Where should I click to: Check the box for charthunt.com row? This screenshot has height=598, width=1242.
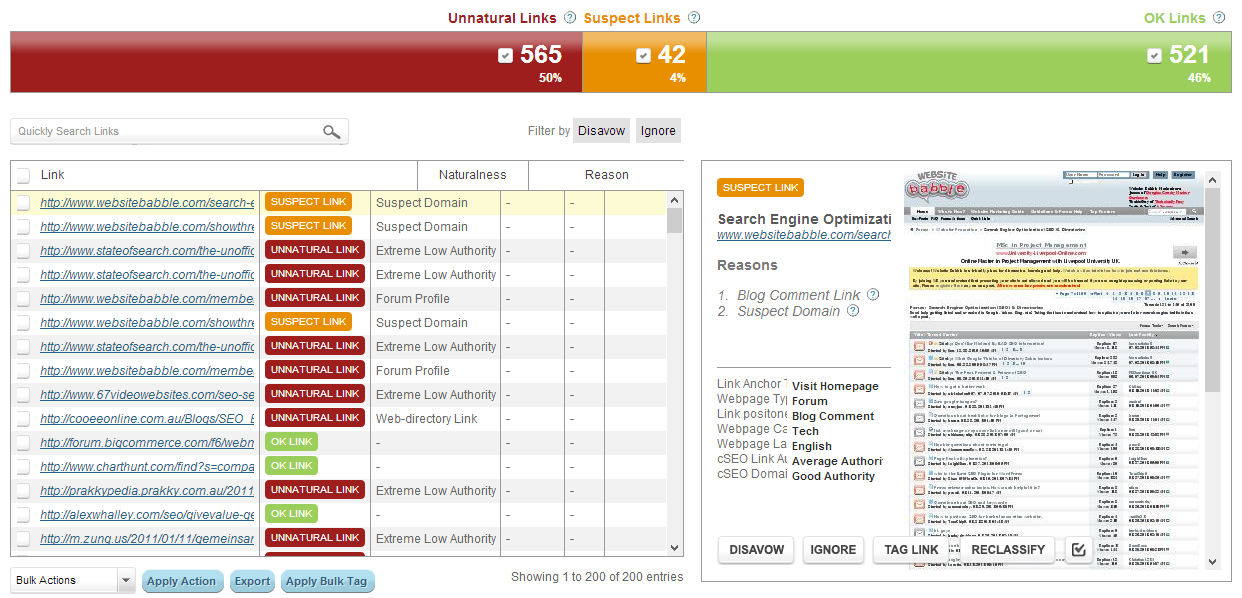(23, 466)
